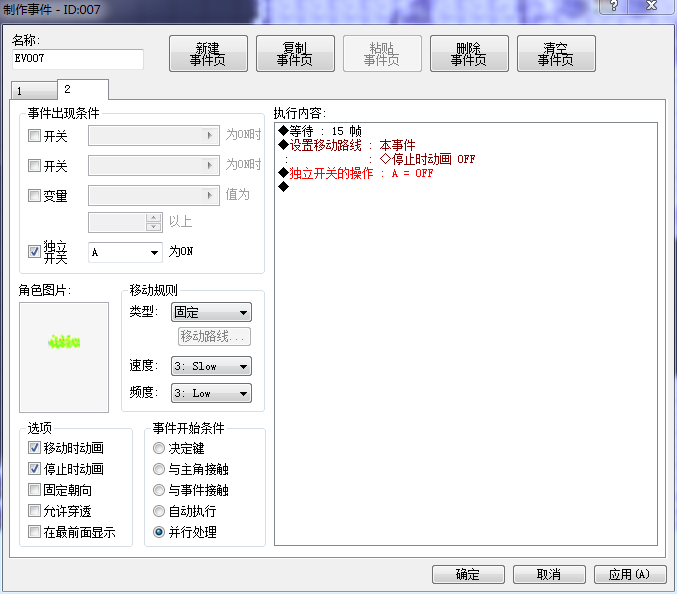
Task: Click the variable value up stepper arrow
Action: pos(154,218)
